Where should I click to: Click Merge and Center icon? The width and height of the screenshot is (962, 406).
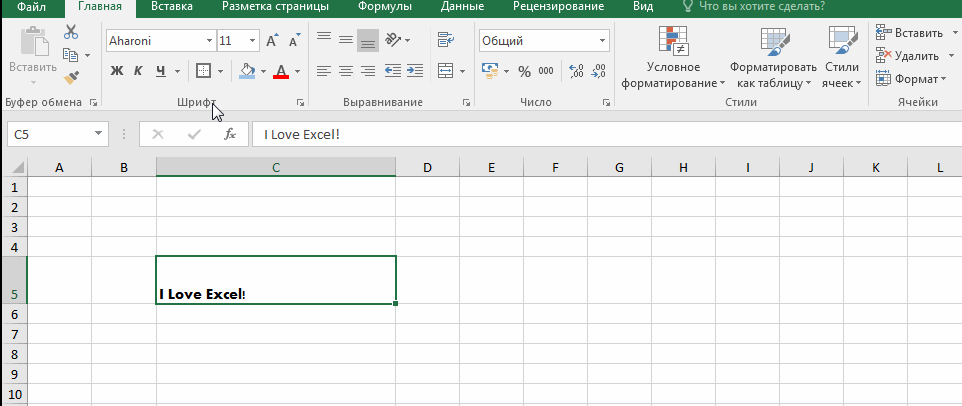point(445,71)
